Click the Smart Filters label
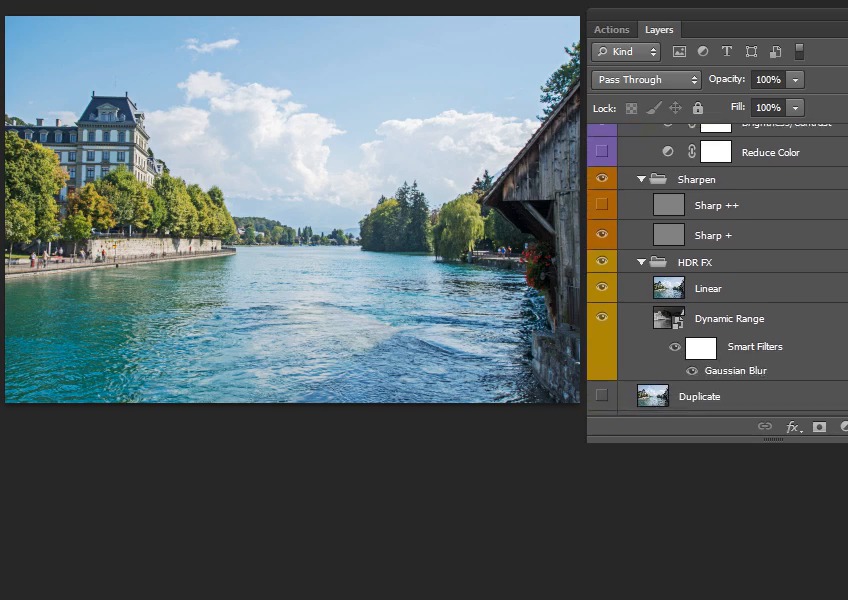The image size is (848, 600). click(x=755, y=347)
